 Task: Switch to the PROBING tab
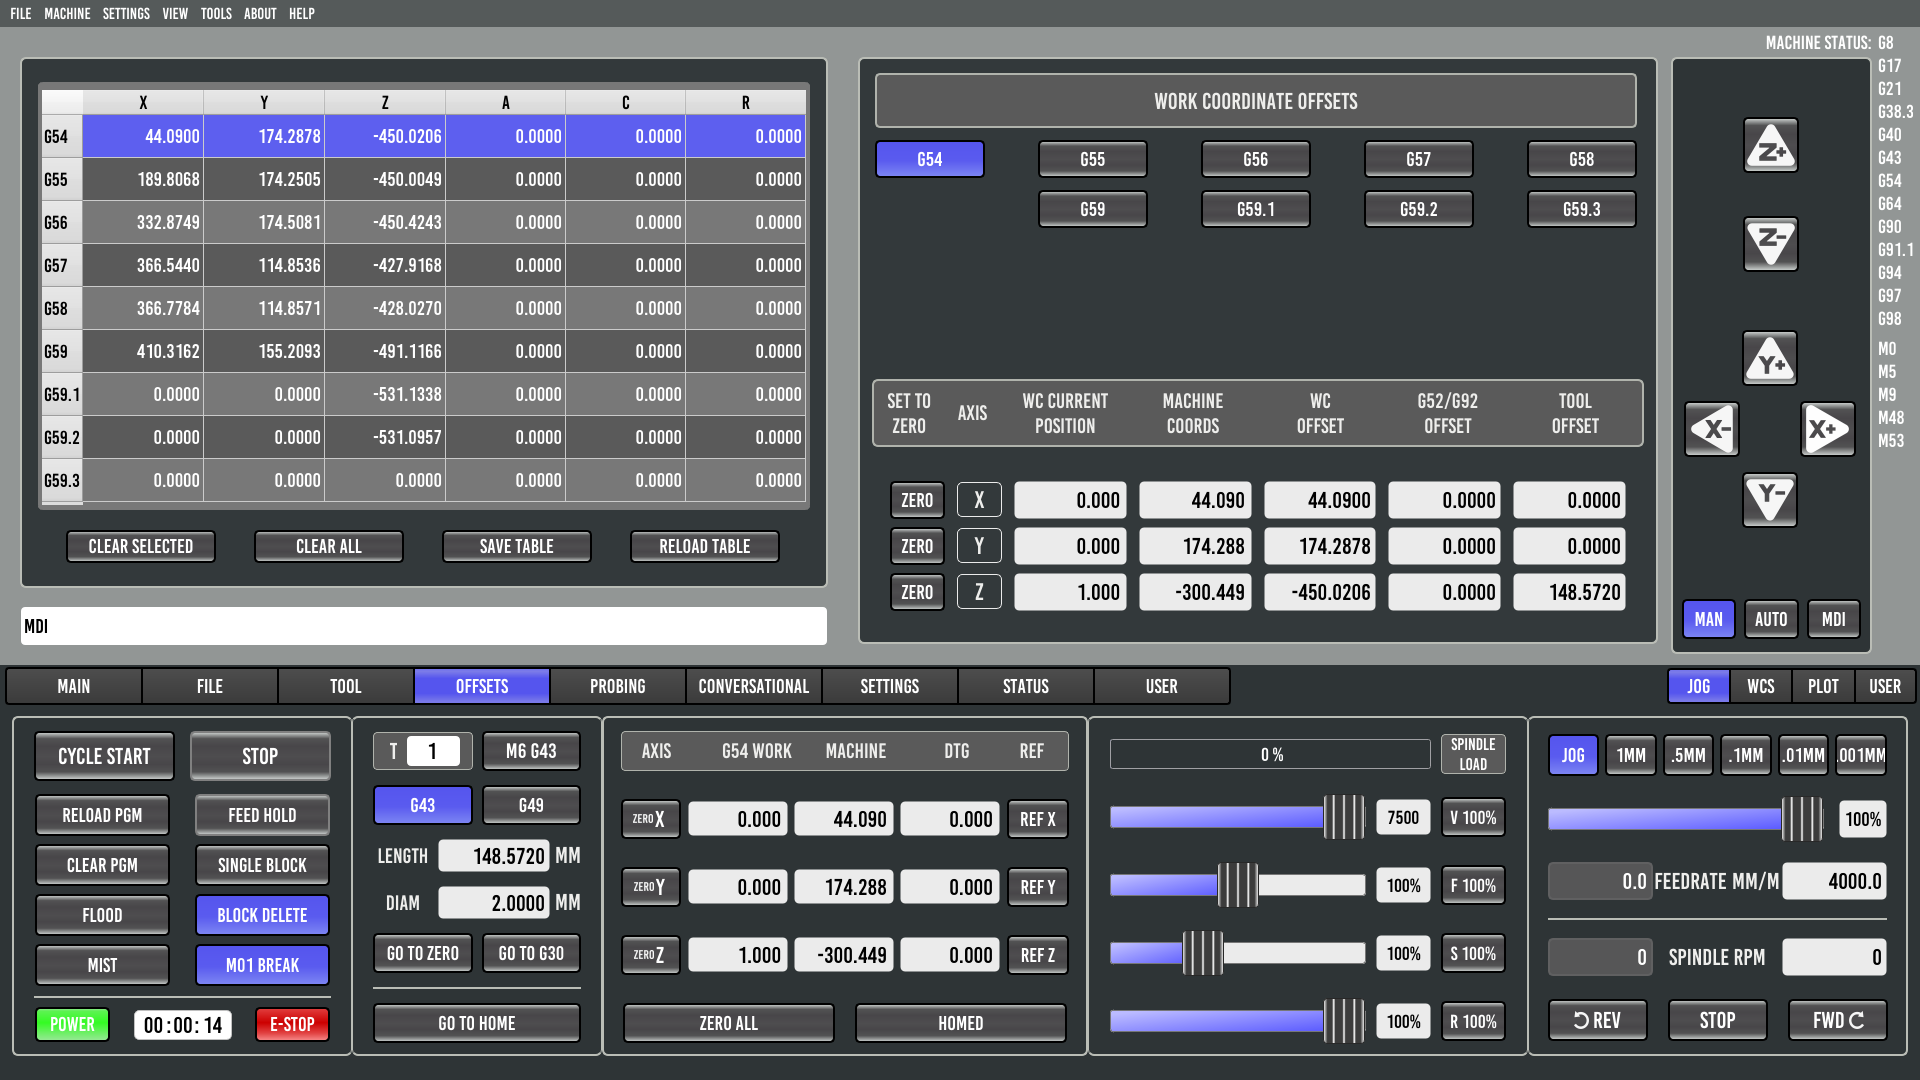[x=617, y=686]
